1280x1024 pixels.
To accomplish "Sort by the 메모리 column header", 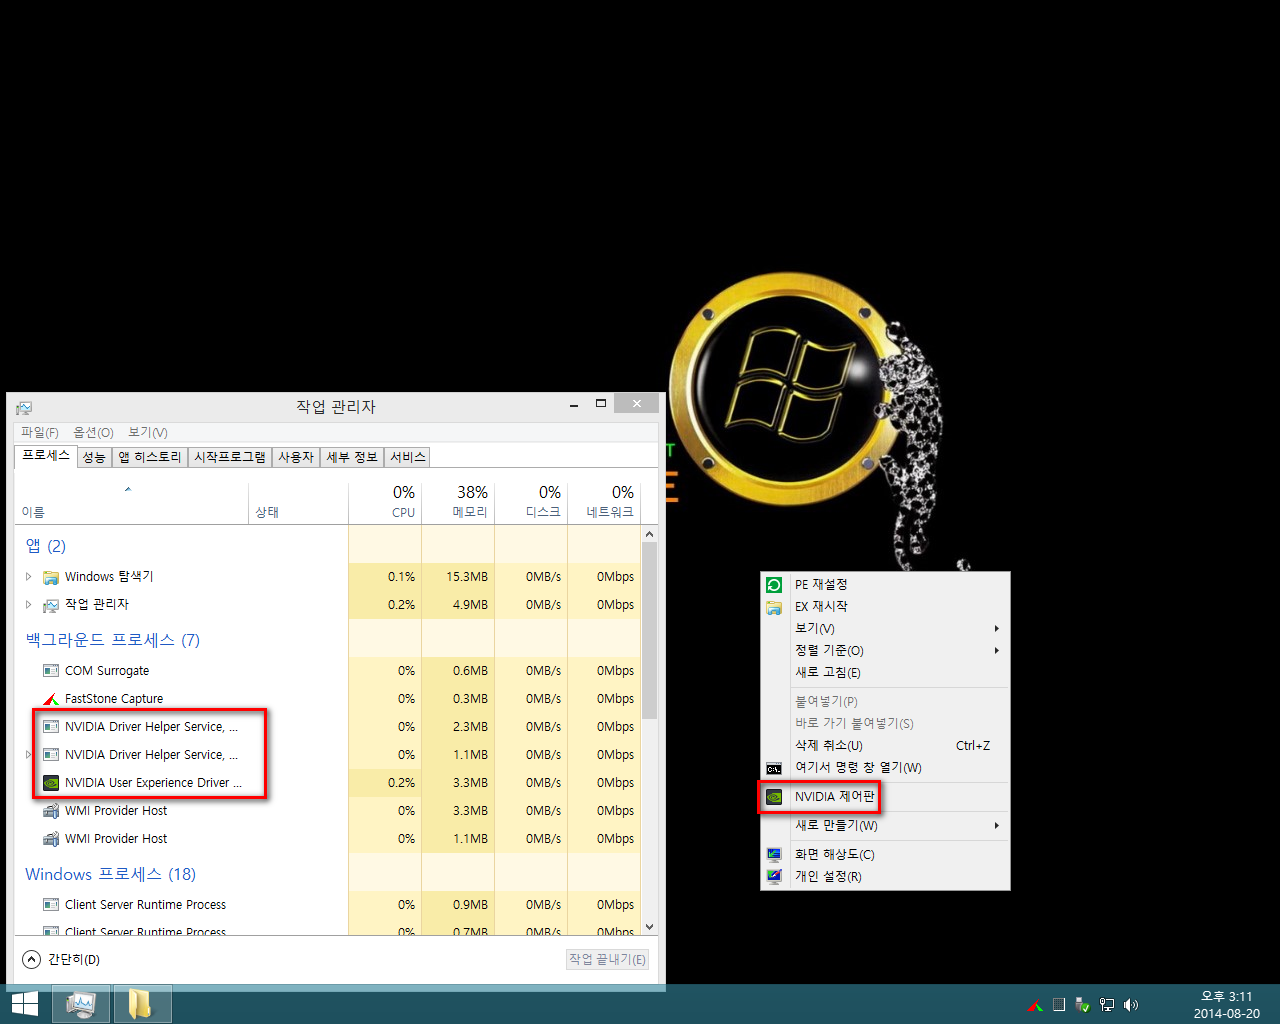I will 458,503.
